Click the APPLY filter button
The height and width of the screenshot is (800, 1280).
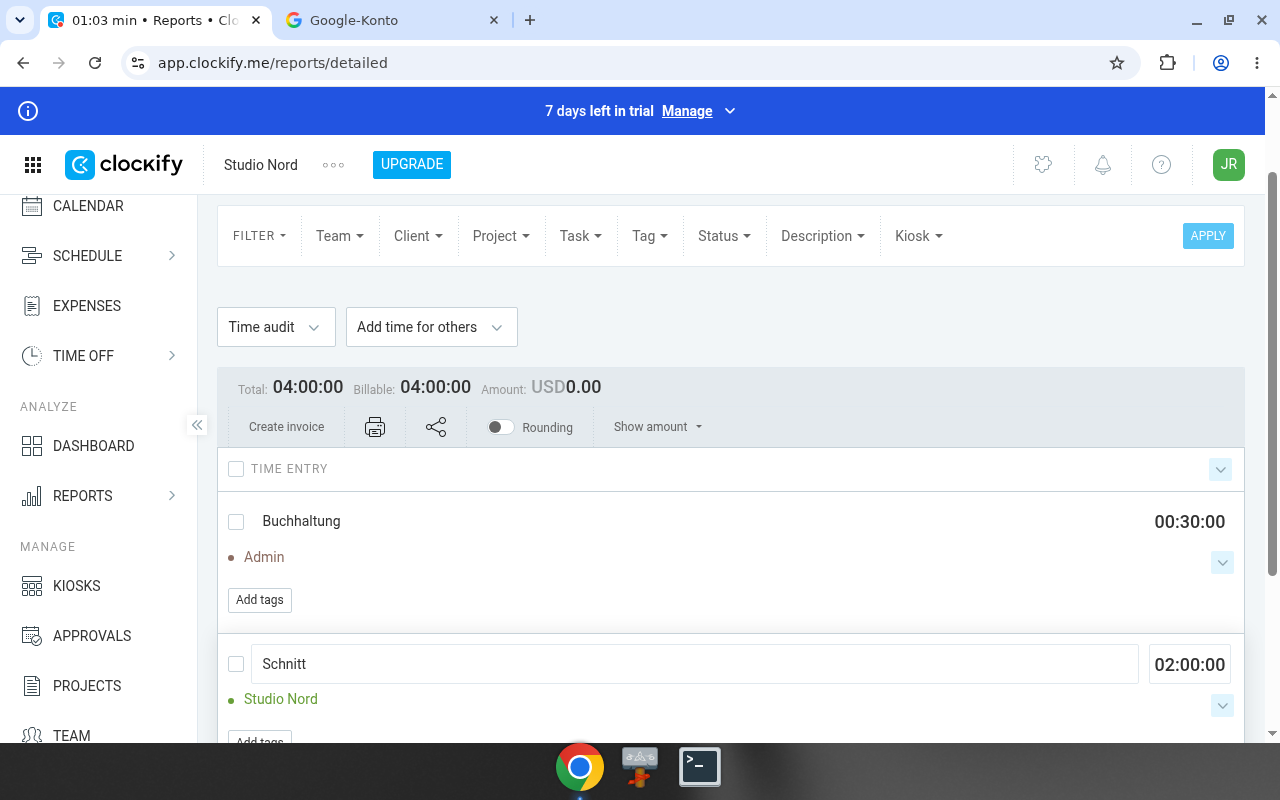[x=1208, y=236]
